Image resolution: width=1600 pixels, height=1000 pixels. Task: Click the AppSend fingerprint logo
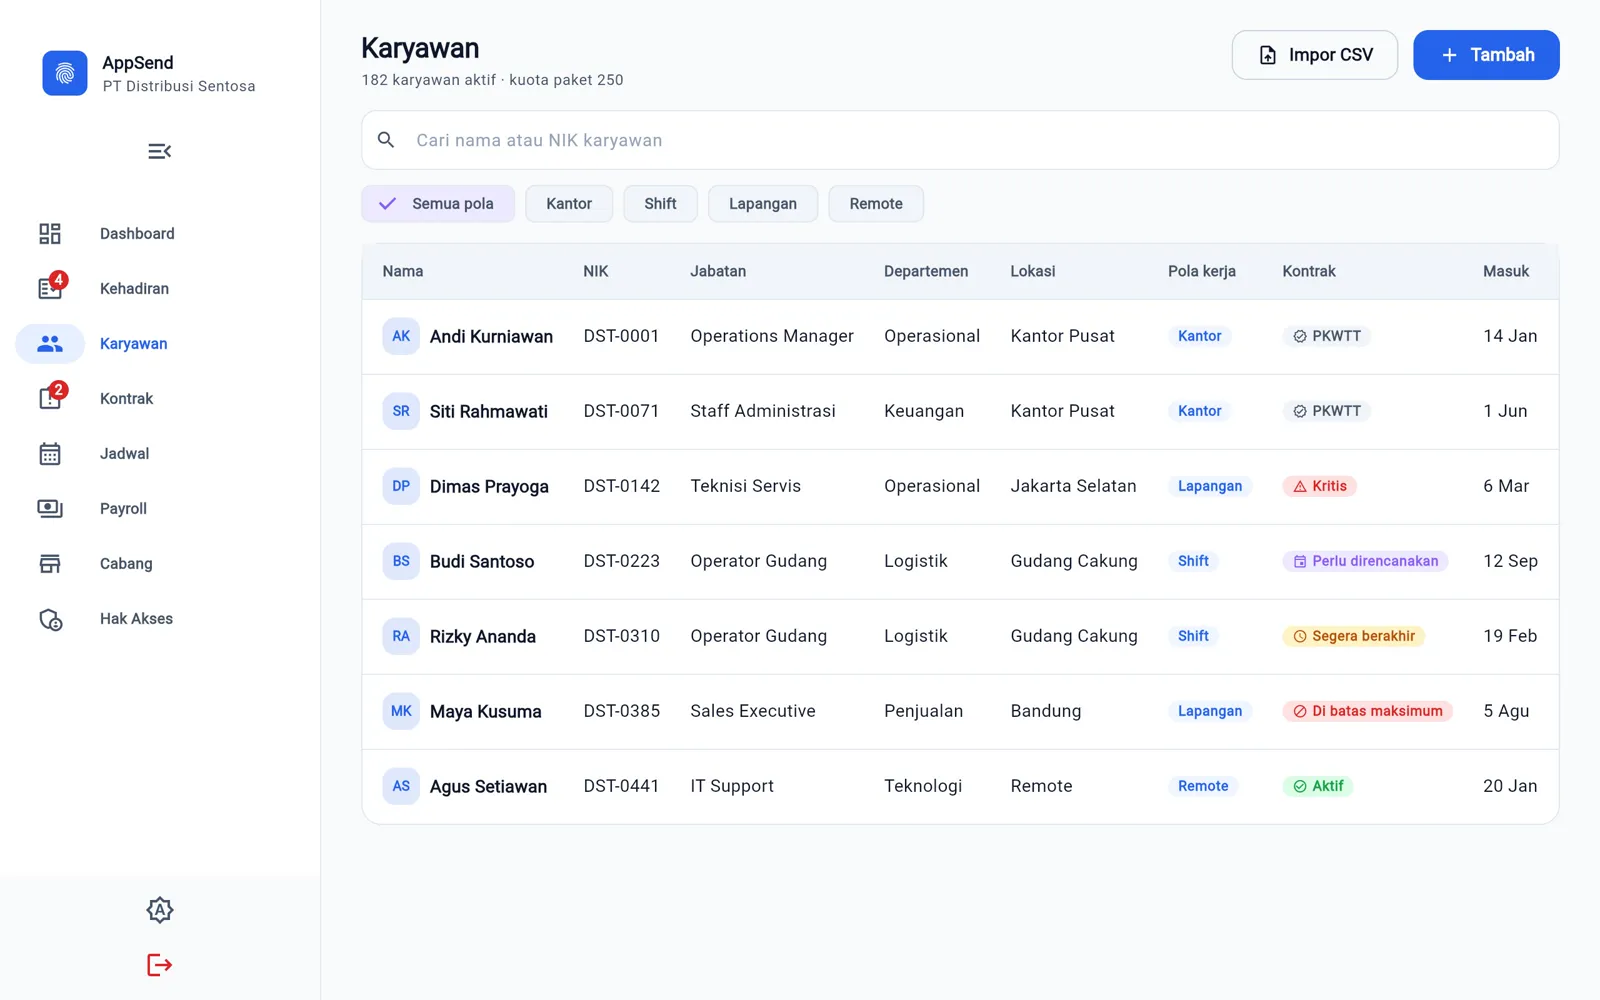click(x=65, y=73)
